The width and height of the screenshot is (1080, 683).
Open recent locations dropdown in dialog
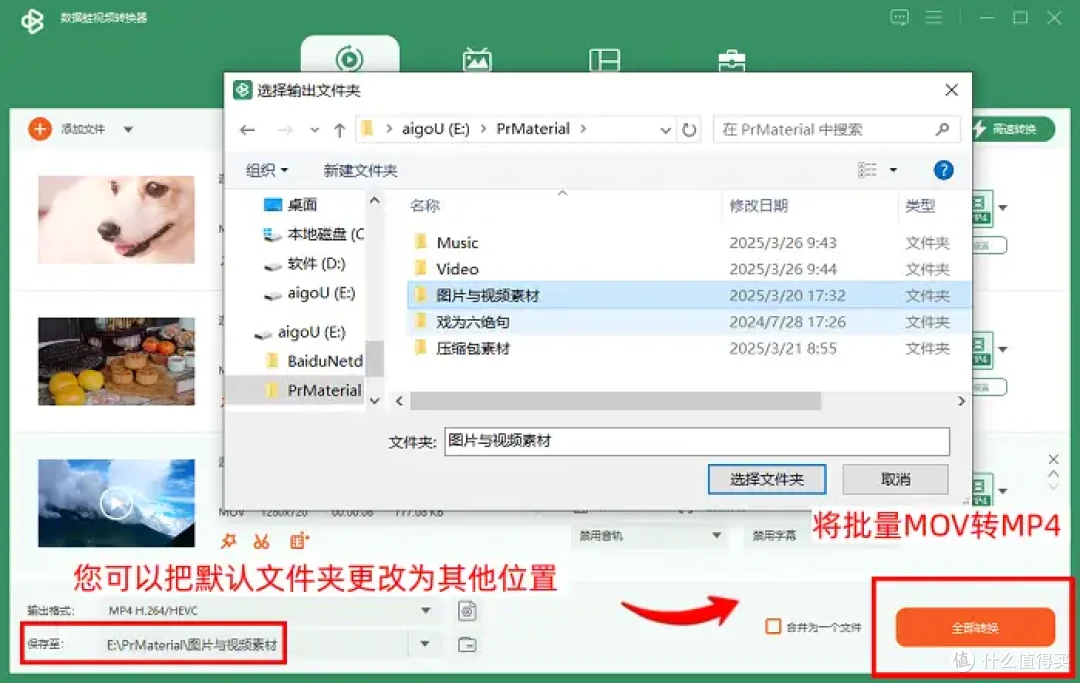click(x=314, y=129)
